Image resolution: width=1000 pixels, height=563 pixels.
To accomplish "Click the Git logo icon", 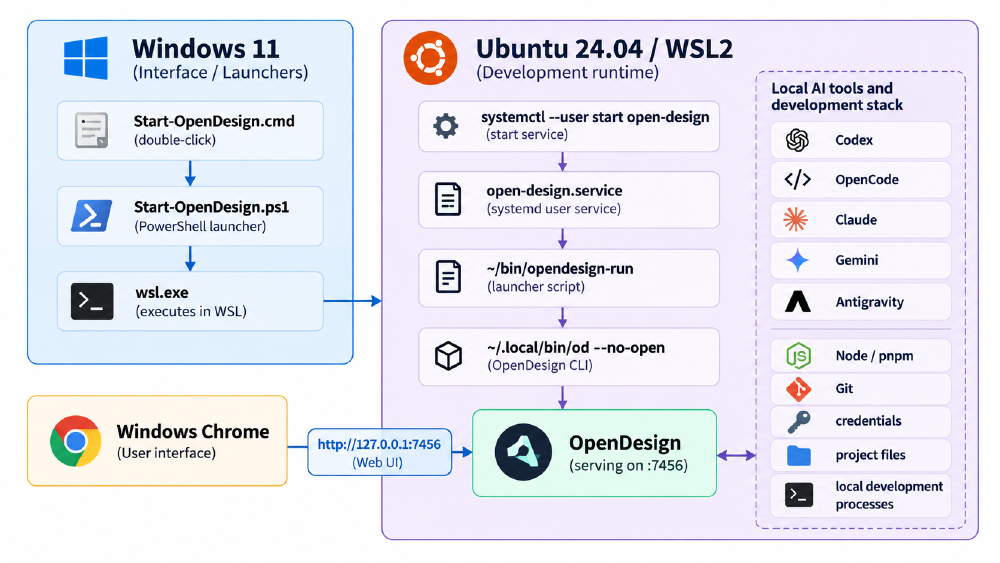I will click(798, 388).
